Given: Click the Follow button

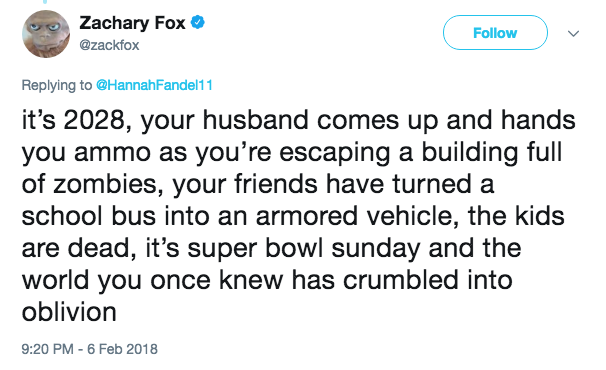Looking at the screenshot, I should [495, 33].
